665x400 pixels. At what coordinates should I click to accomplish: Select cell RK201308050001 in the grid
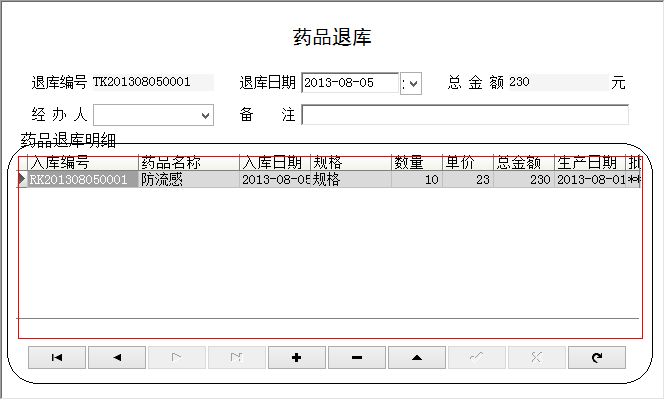coord(83,179)
